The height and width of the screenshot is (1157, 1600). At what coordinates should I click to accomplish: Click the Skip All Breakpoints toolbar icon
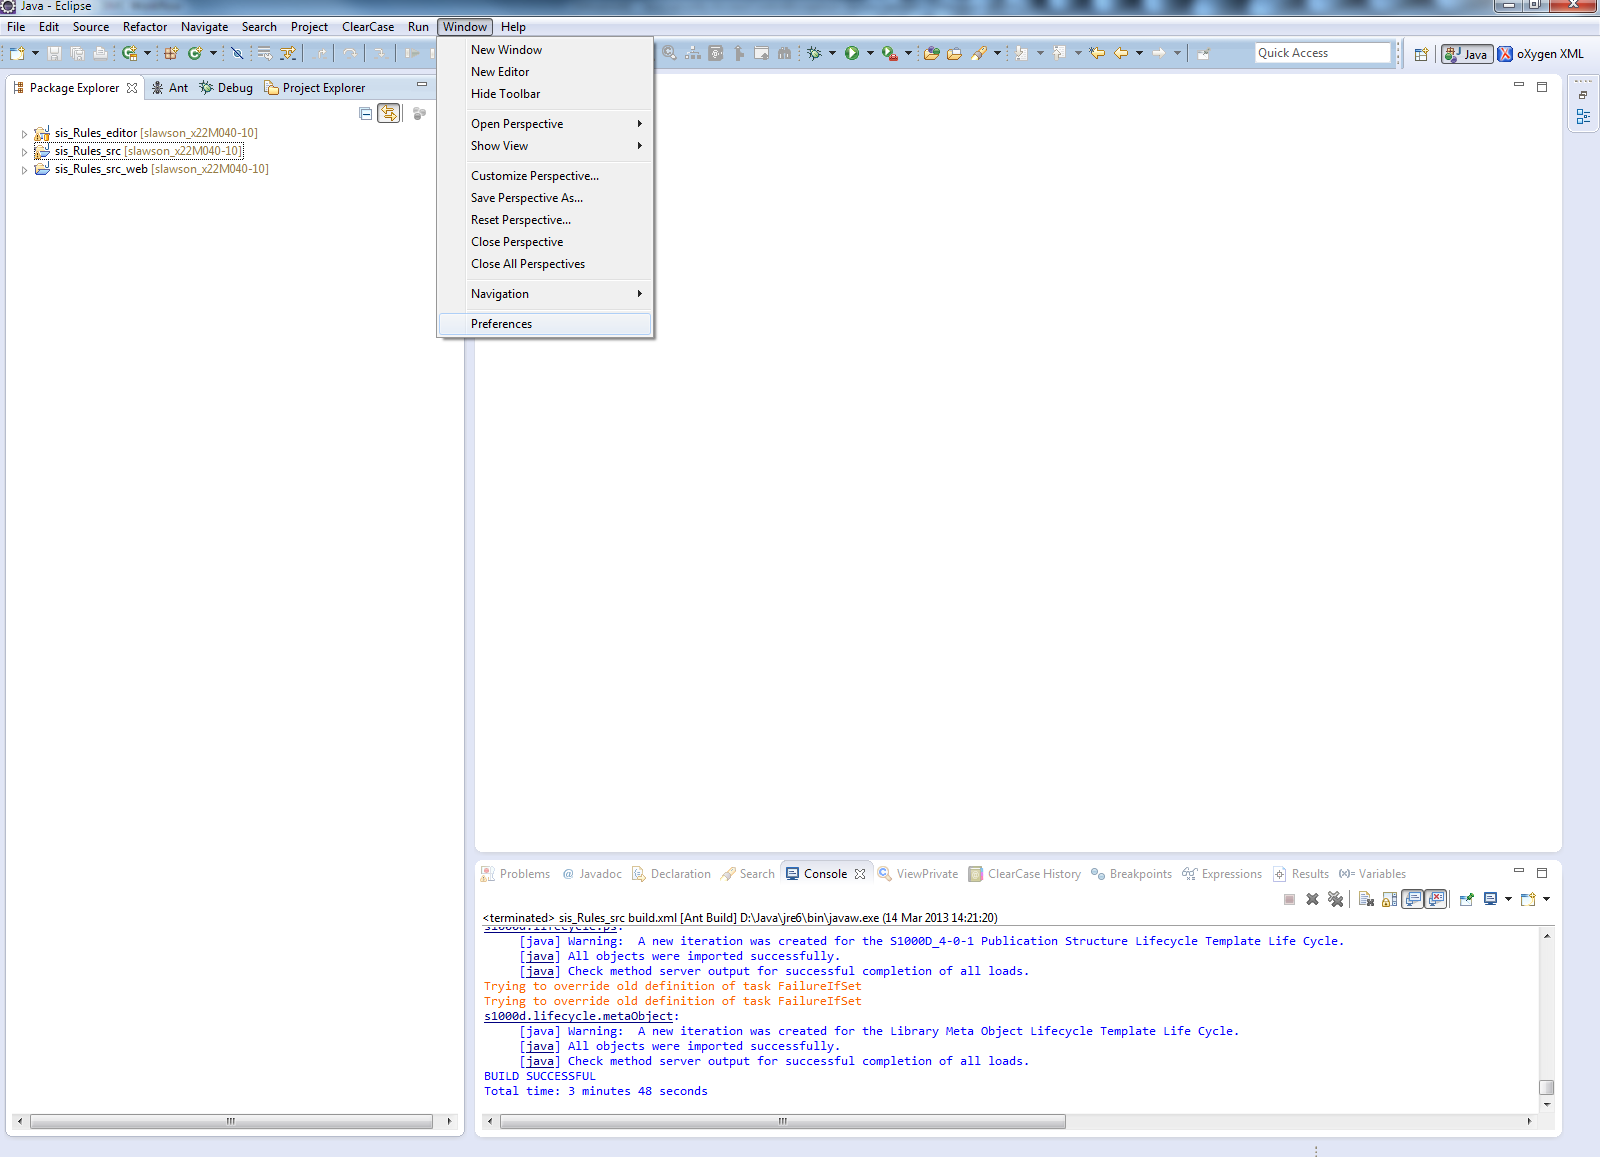click(x=237, y=53)
